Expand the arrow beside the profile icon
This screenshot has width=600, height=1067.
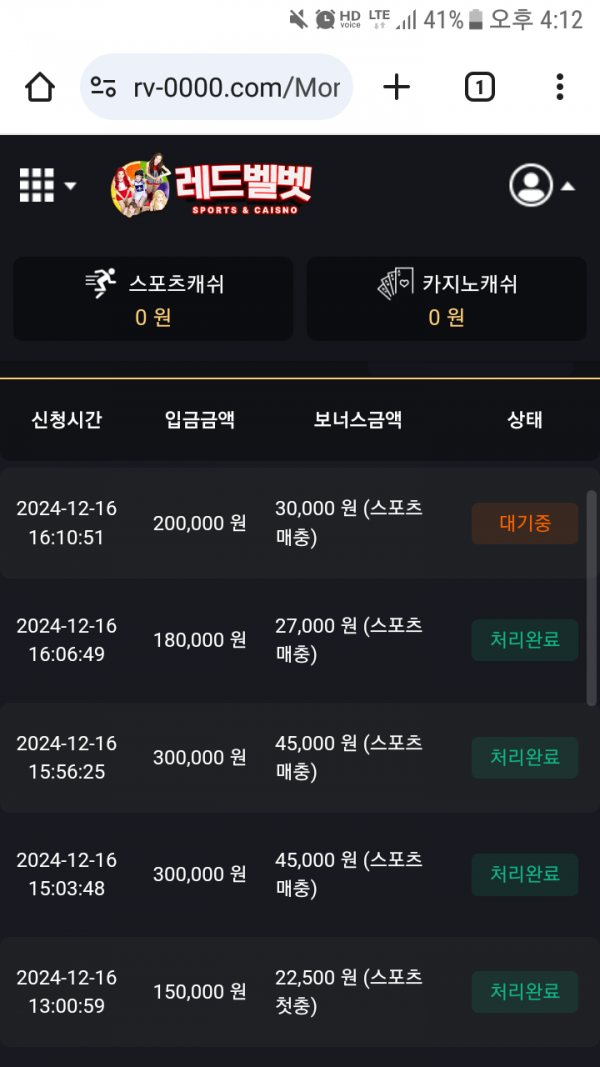[x=567, y=186]
